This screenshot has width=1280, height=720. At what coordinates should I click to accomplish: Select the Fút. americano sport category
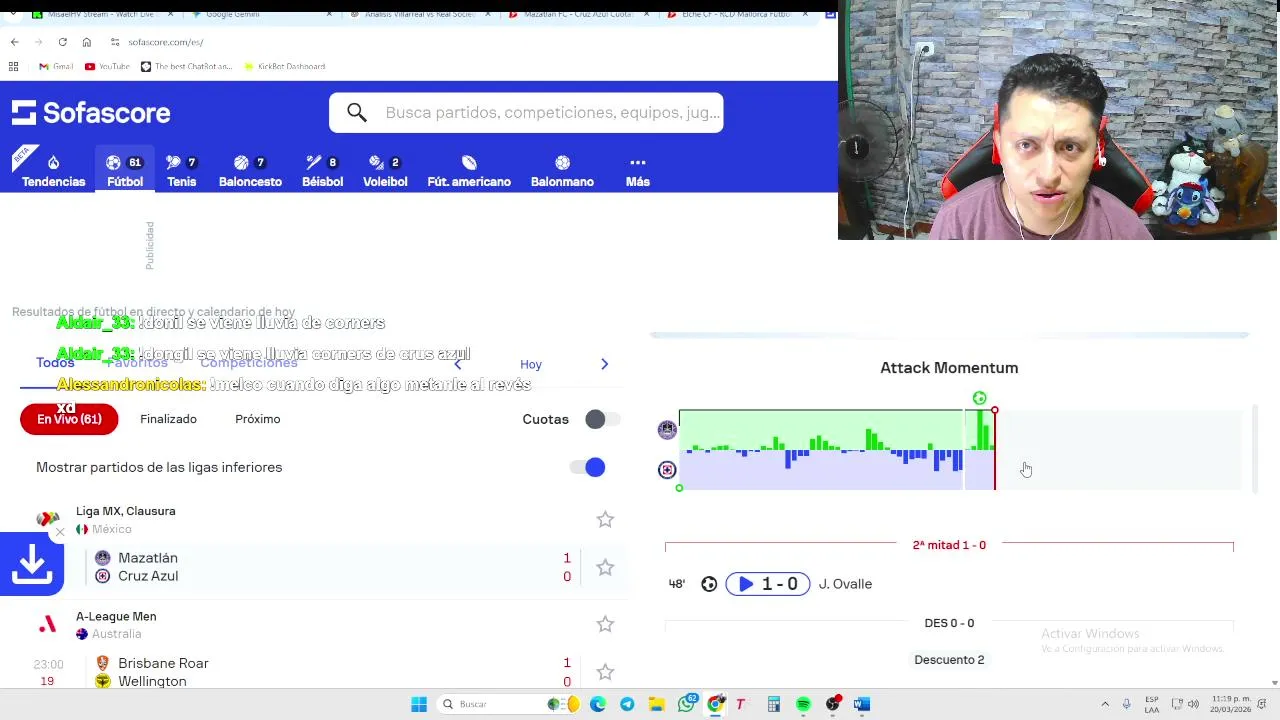[469, 171]
